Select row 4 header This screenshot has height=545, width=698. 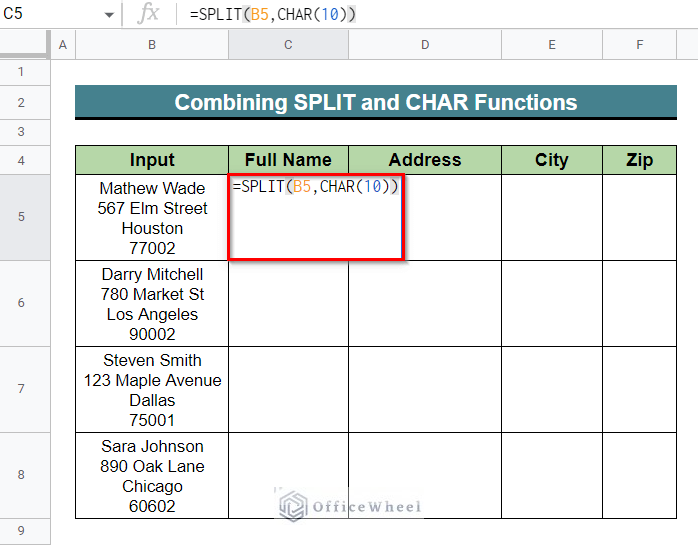[25, 160]
